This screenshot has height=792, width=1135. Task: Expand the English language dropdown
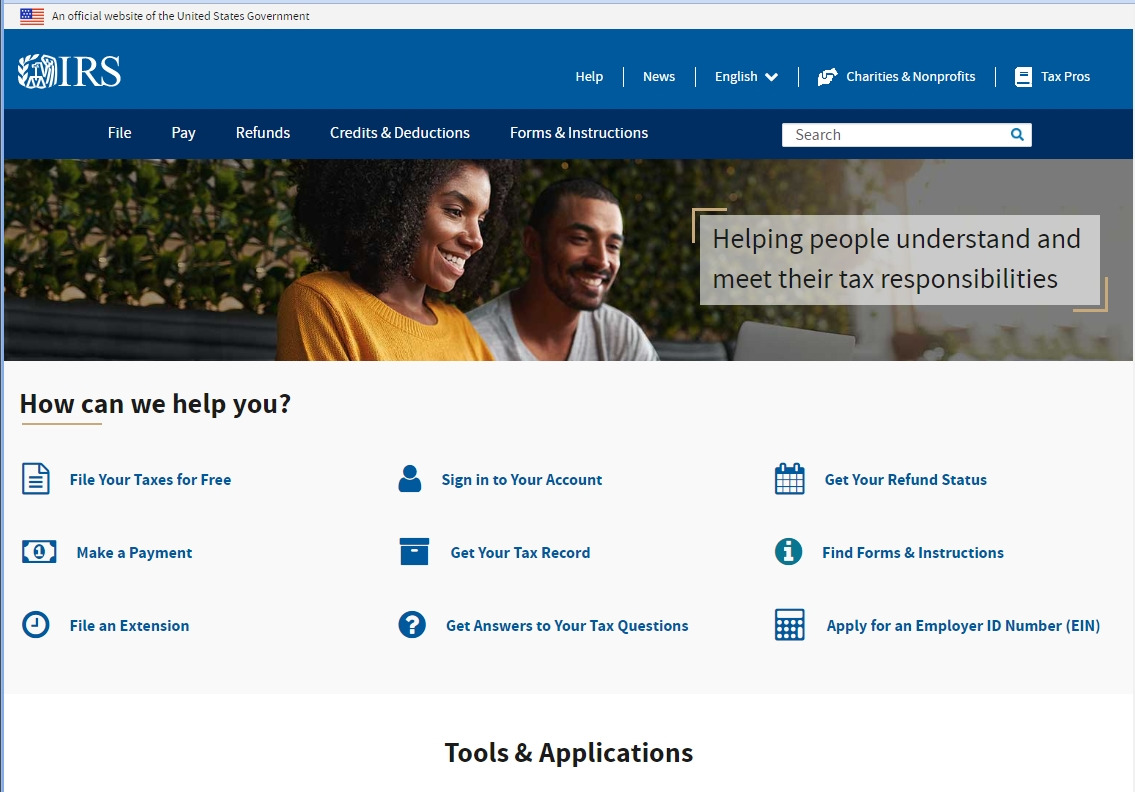[746, 77]
